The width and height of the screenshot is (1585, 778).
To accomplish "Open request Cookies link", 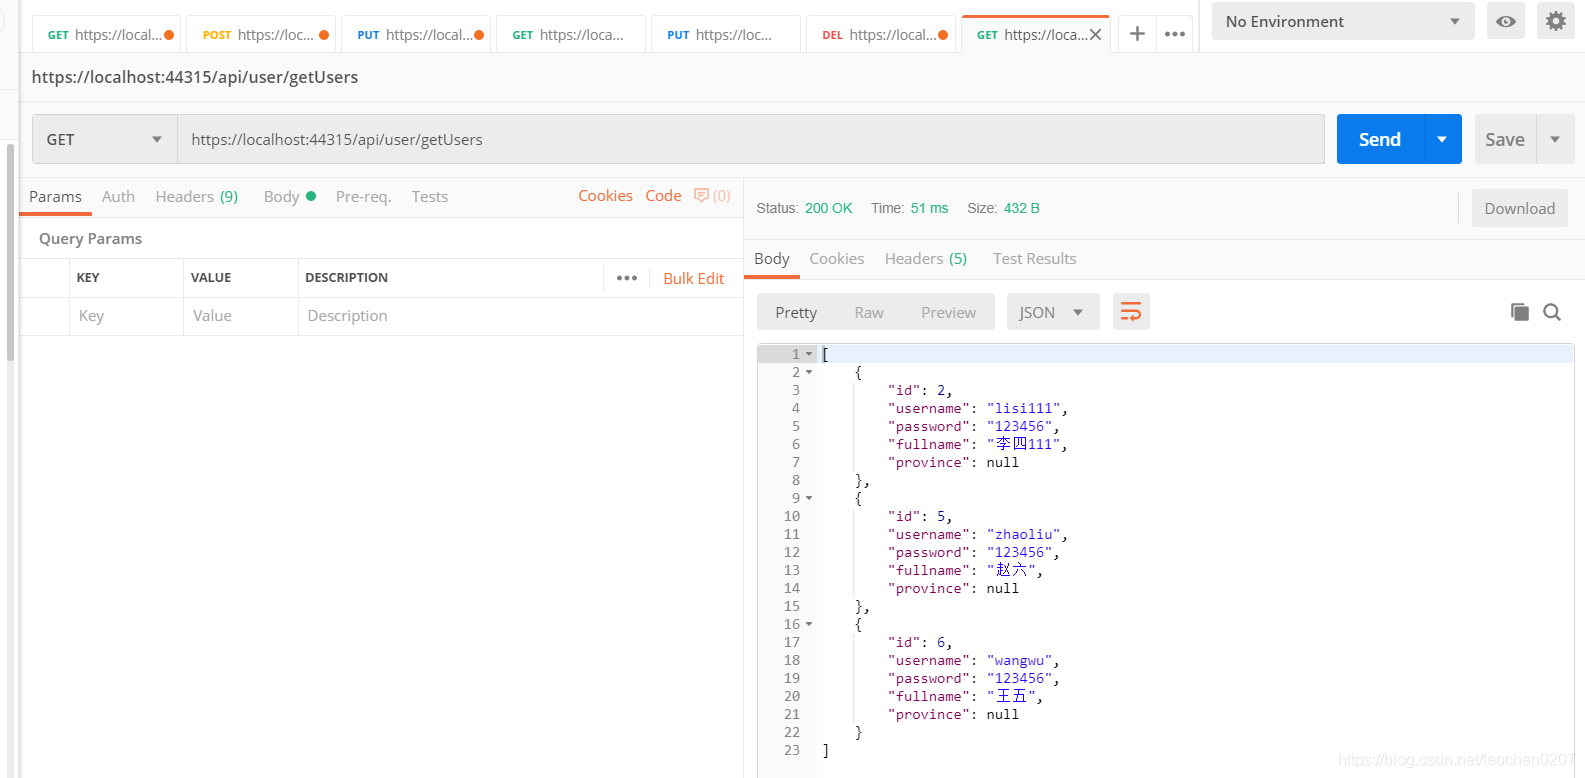I will [x=605, y=196].
